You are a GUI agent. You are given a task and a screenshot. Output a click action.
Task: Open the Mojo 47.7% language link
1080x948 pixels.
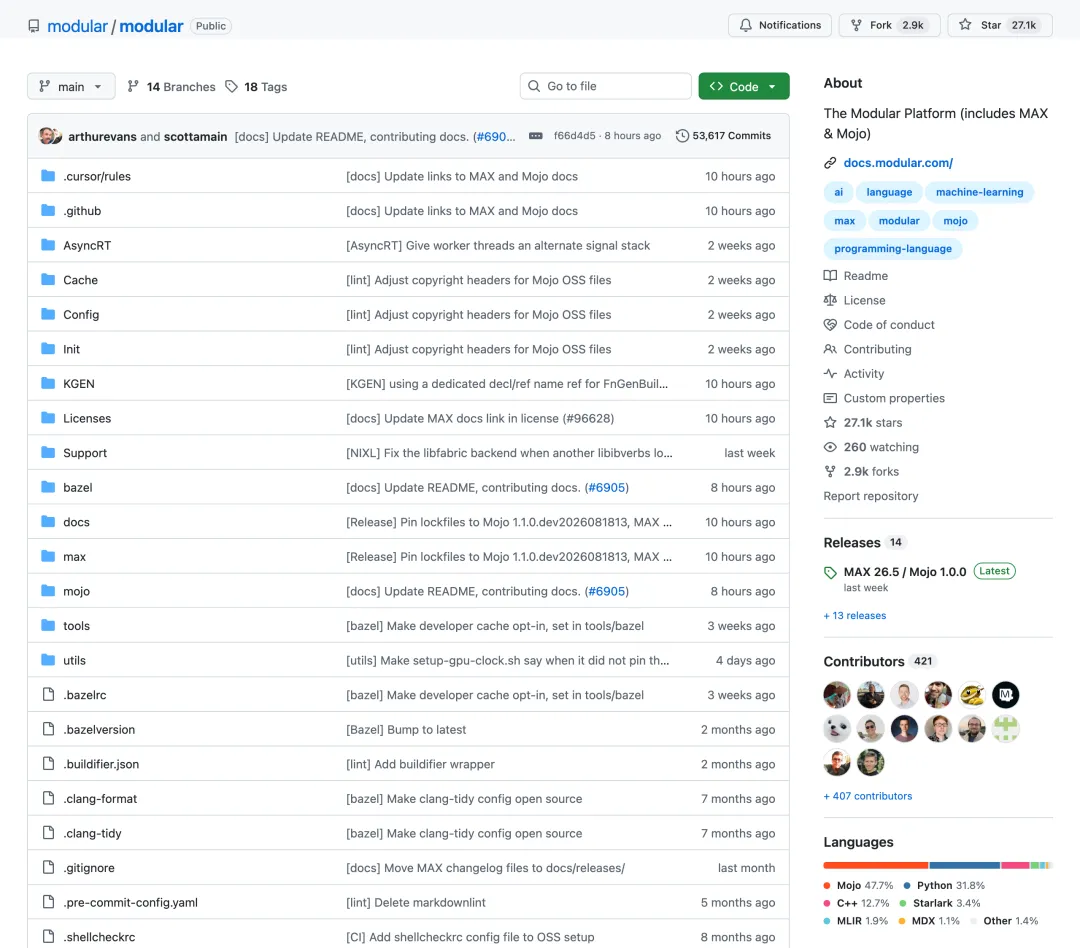tap(858, 885)
